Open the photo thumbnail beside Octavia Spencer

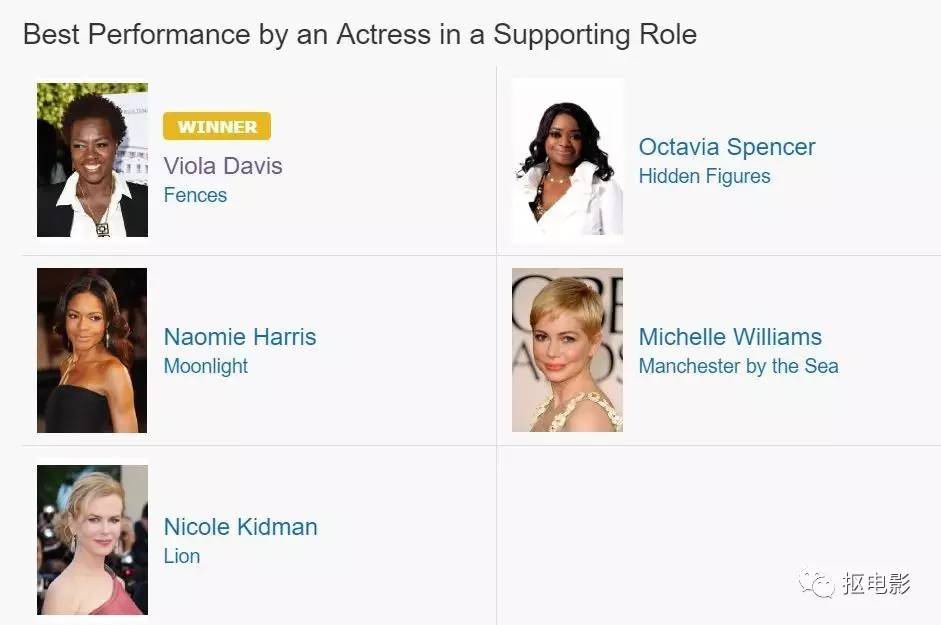[567, 160]
